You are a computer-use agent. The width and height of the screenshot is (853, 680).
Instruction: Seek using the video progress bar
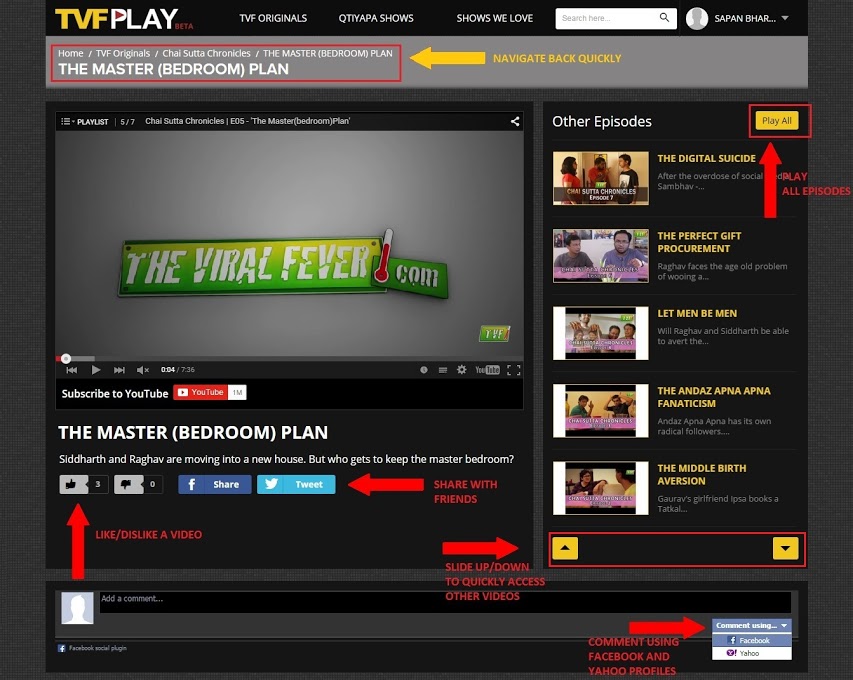coord(289,358)
